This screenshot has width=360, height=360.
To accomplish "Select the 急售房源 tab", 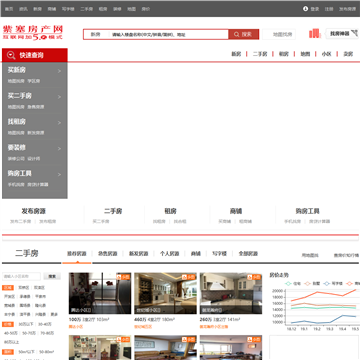I will click(x=107, y=254).
